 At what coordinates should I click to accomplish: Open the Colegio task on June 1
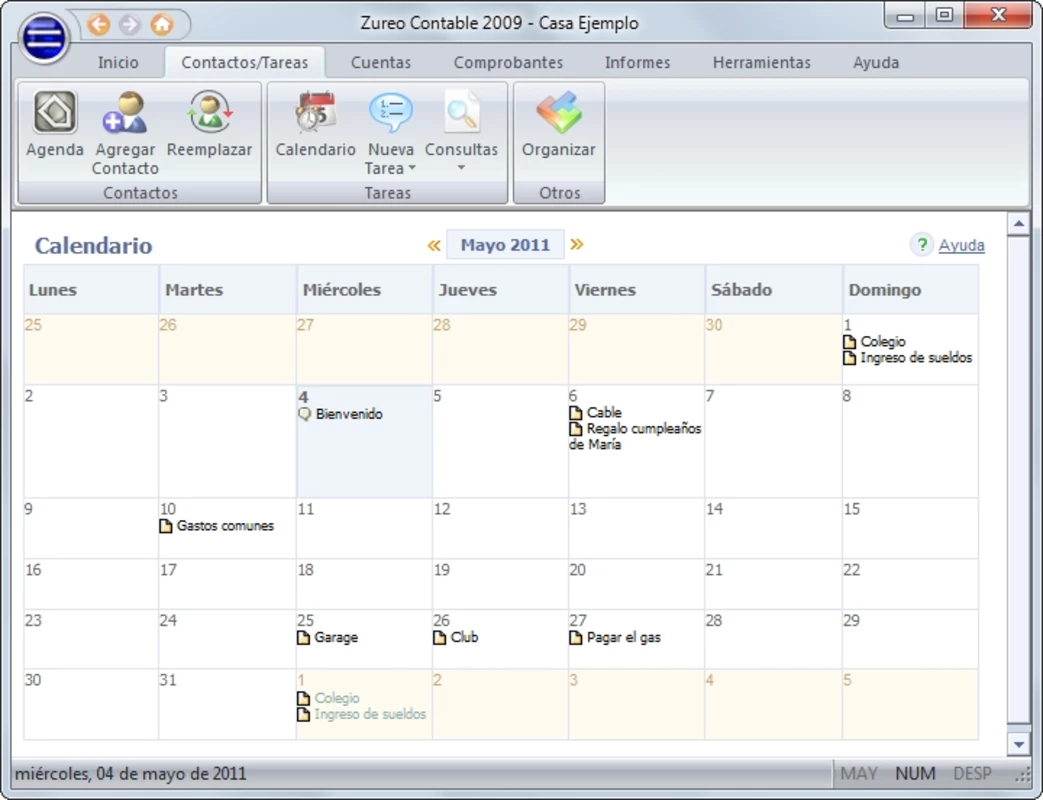337,698
